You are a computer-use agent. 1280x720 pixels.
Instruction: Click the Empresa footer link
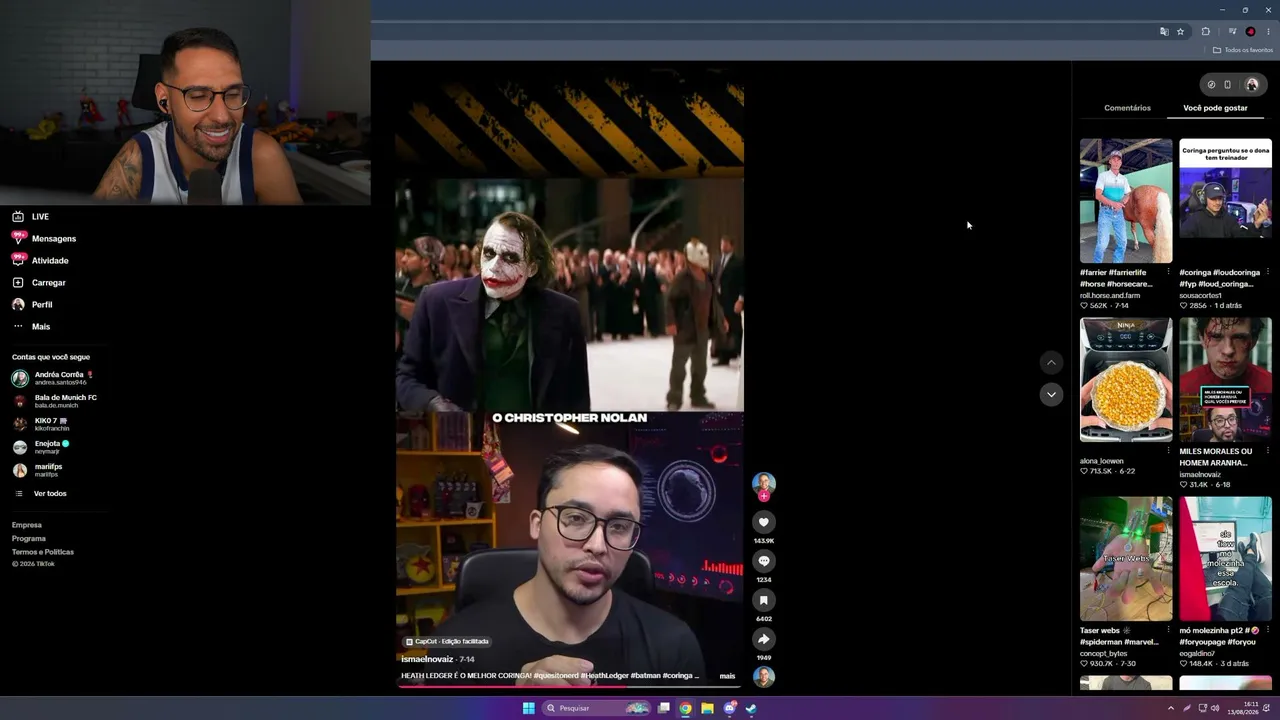point(27,525)
